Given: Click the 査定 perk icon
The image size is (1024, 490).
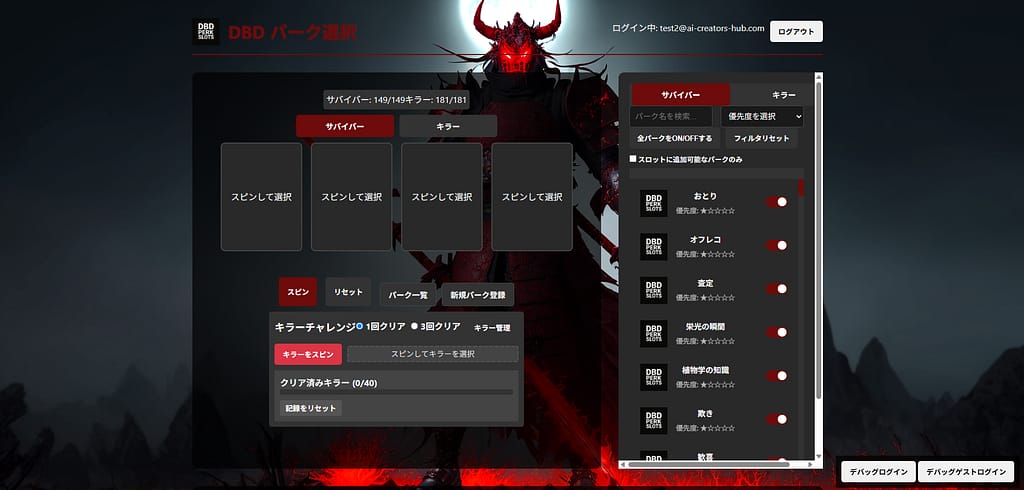Looking at the screenshot, I should (x=653, y=290).
